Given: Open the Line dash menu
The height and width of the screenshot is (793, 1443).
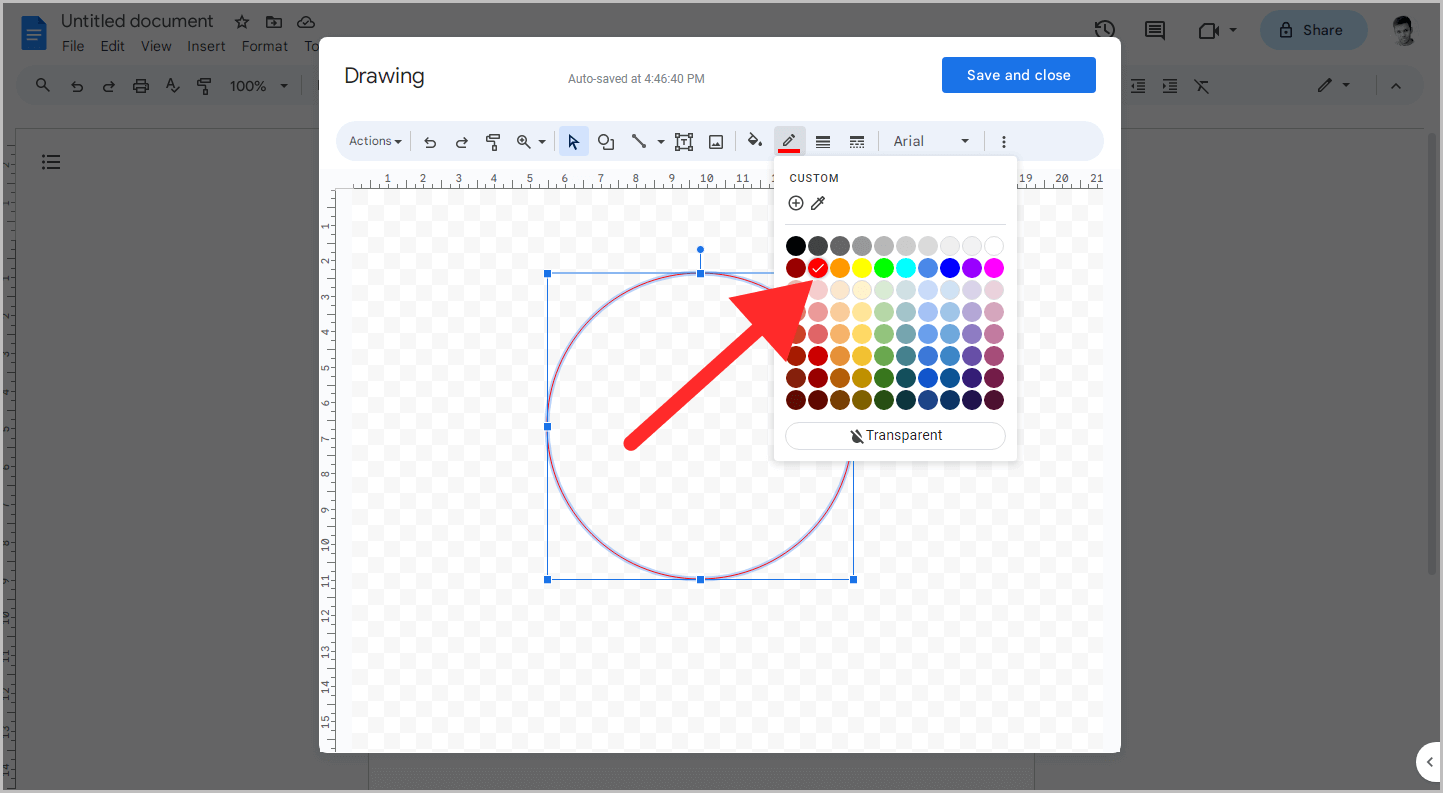Looking at the screenshot, I should click(857, 141).
